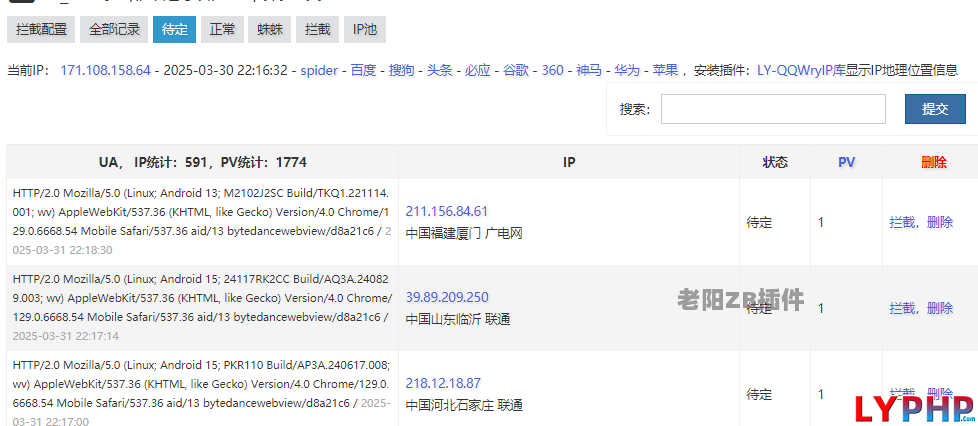Click 拦截 for IP 211.156.84.61
The image size is (978, 426).
pyautogui.click(x=902, y=222)
